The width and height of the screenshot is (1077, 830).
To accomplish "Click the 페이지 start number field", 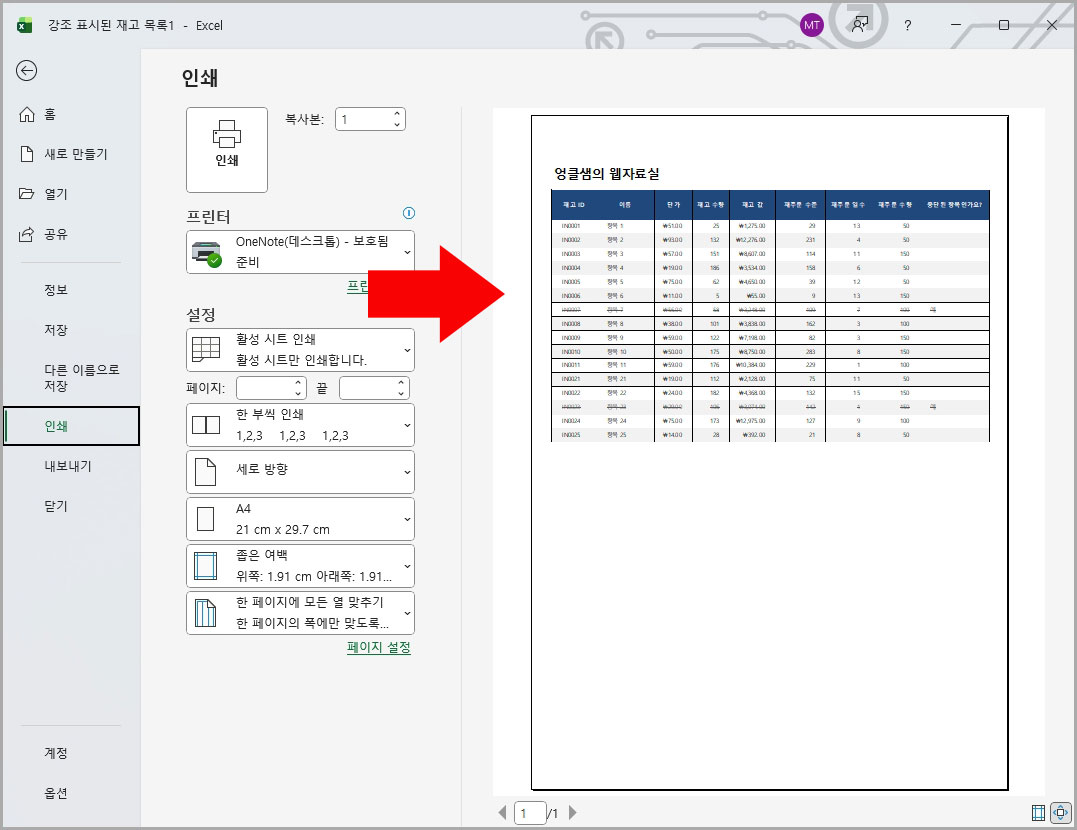I will tap(265, 388).
